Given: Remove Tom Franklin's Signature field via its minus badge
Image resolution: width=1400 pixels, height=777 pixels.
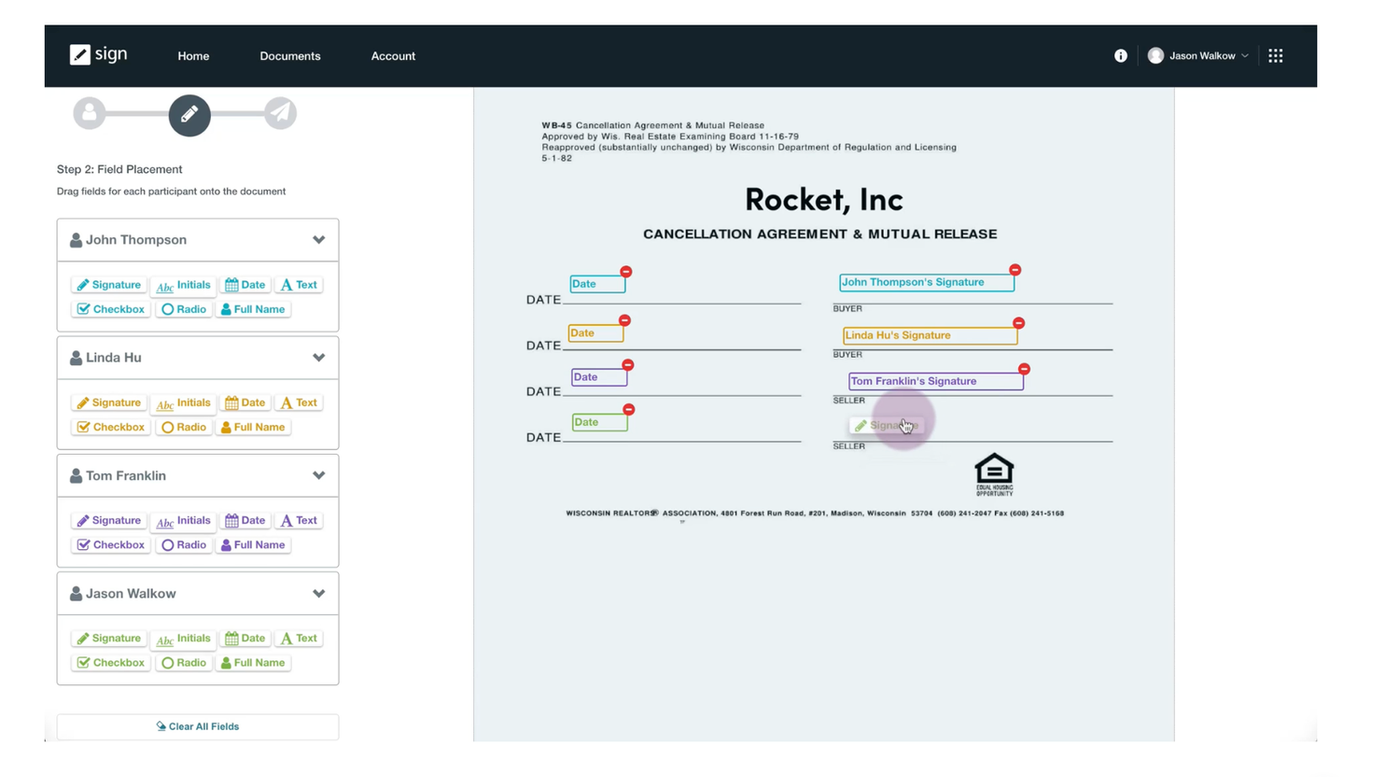Looking at the screenshot, I should (x=1024, y=368).
